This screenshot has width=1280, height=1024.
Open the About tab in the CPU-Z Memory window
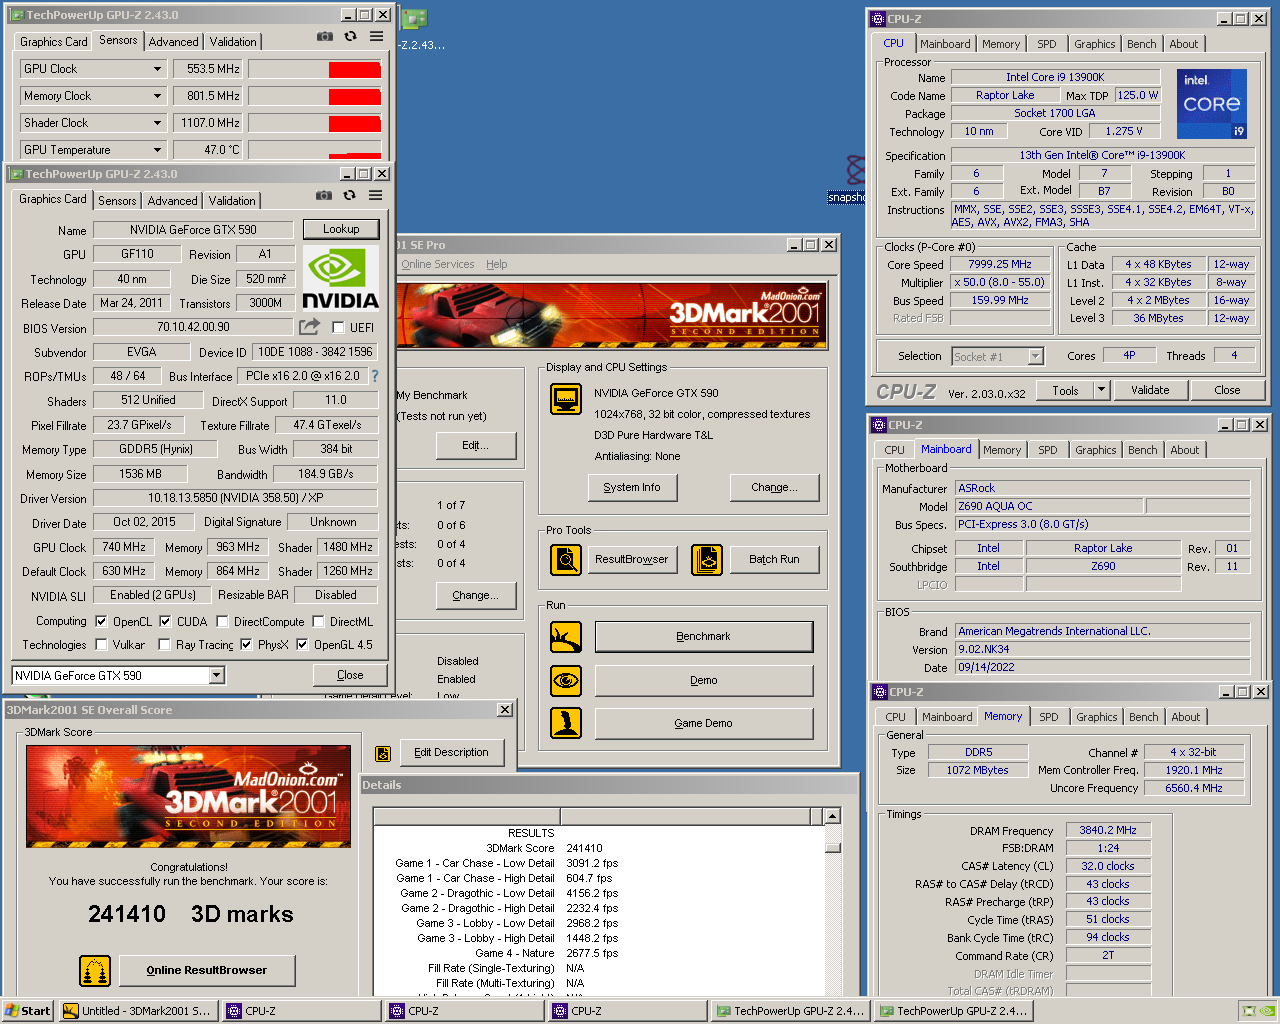[x=1185, y=717]
